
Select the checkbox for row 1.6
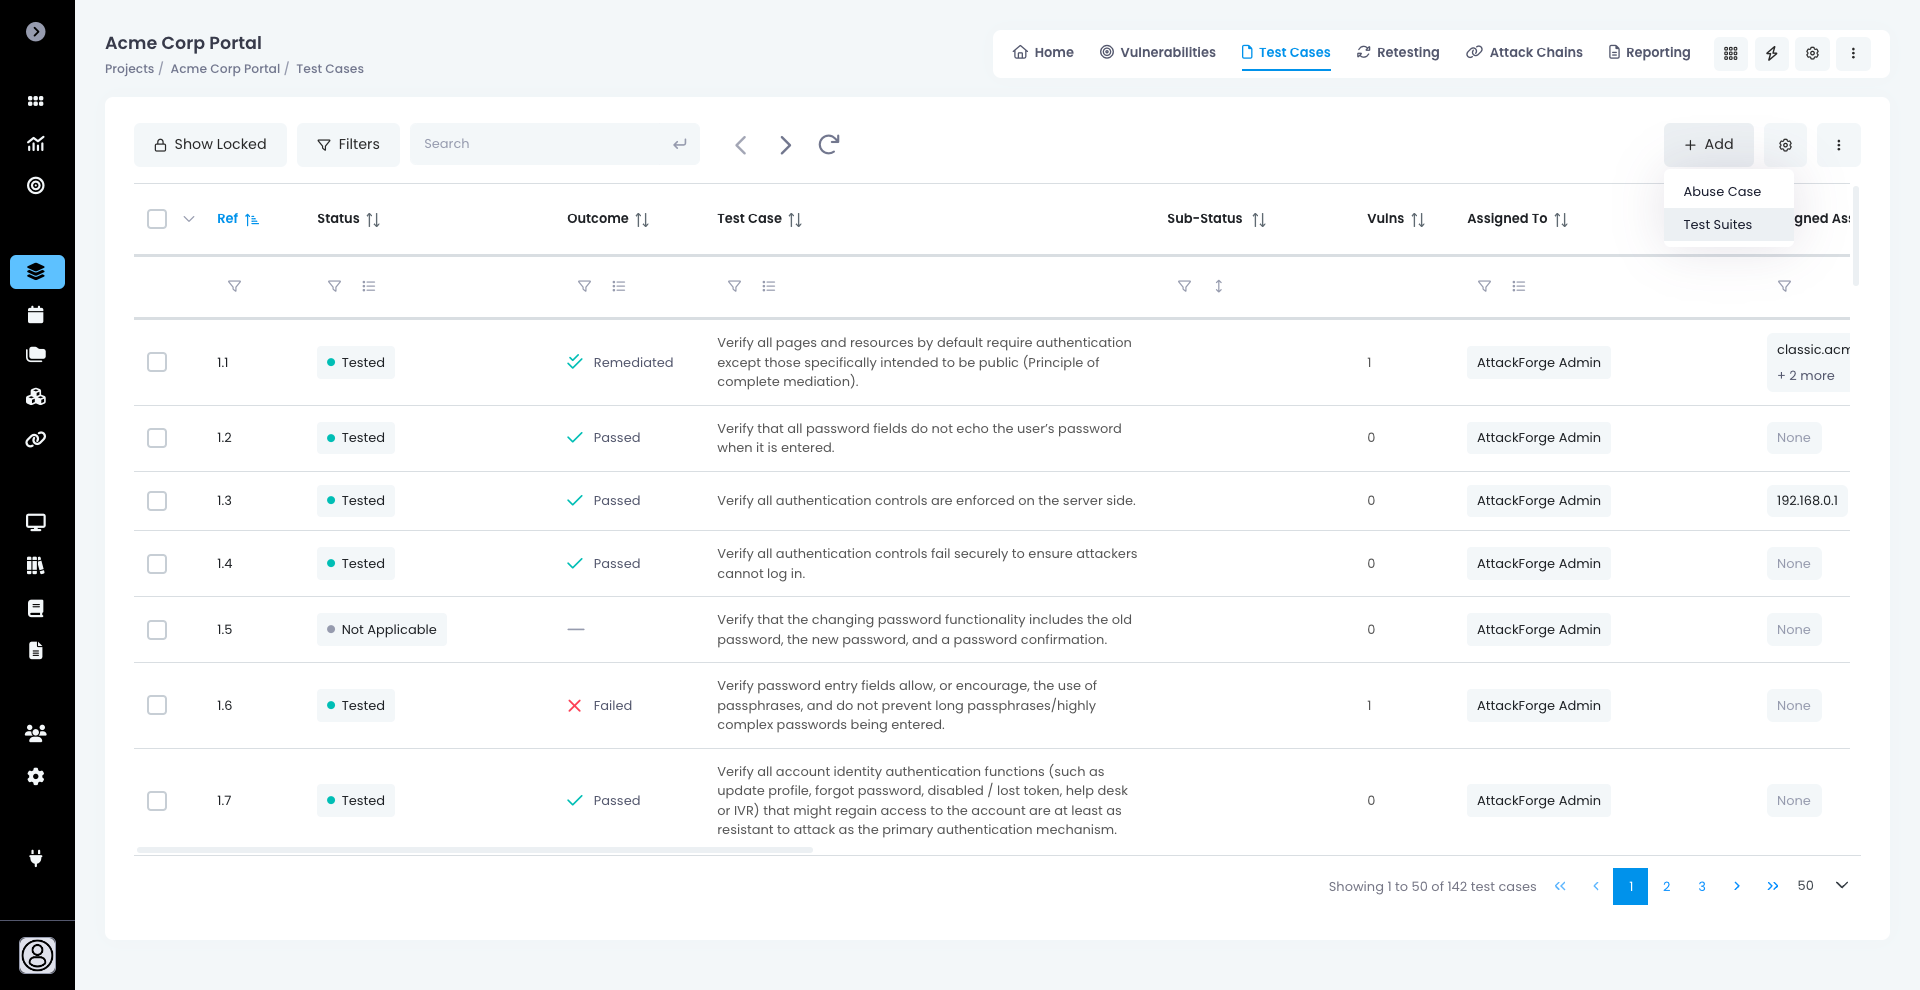pyautogui.click(x=157, y=705)
